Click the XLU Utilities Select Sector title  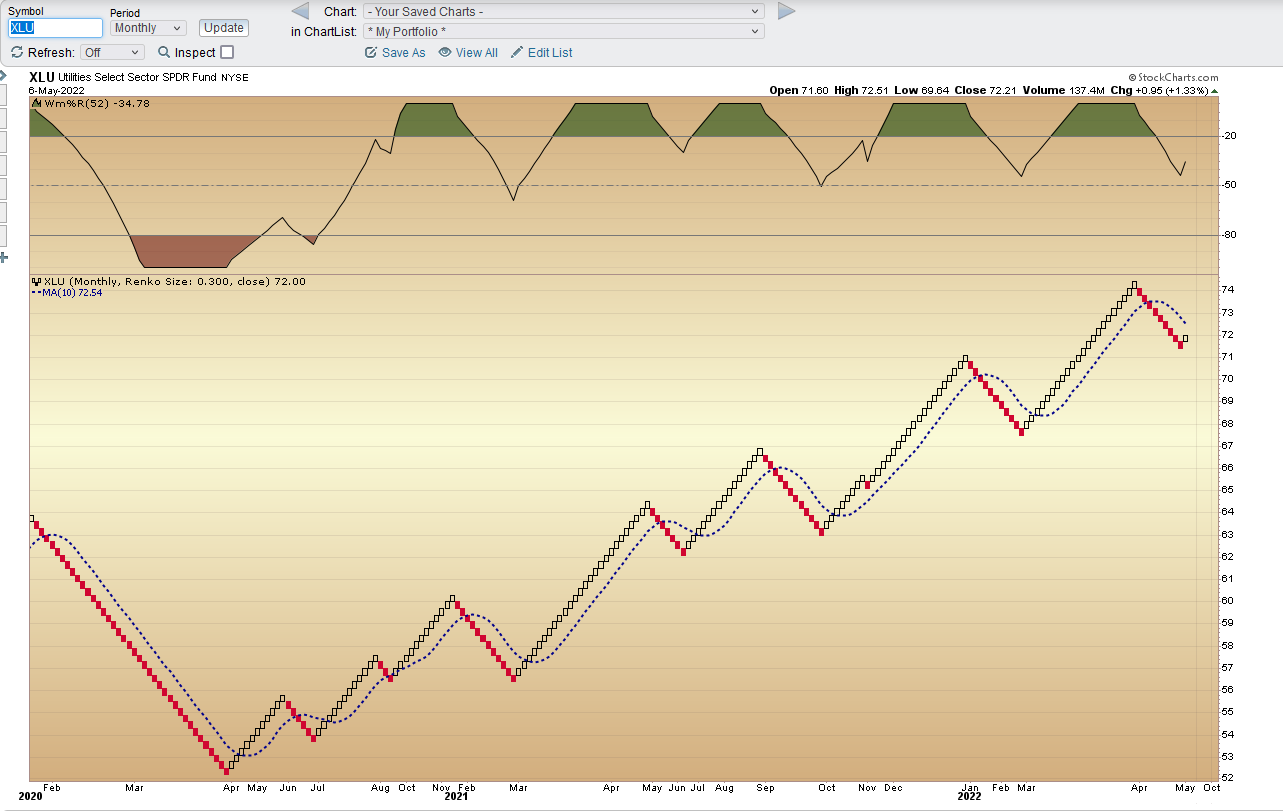(139, 77)
